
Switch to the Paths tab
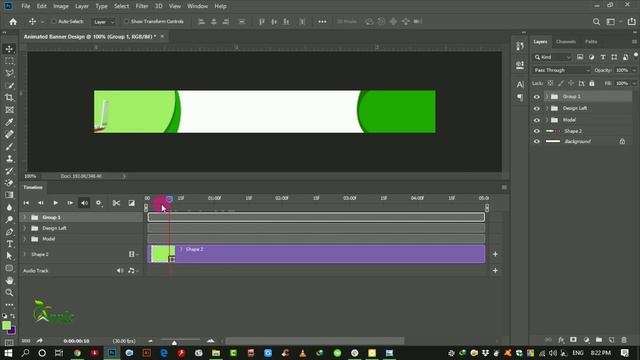[x=591, y=42]
